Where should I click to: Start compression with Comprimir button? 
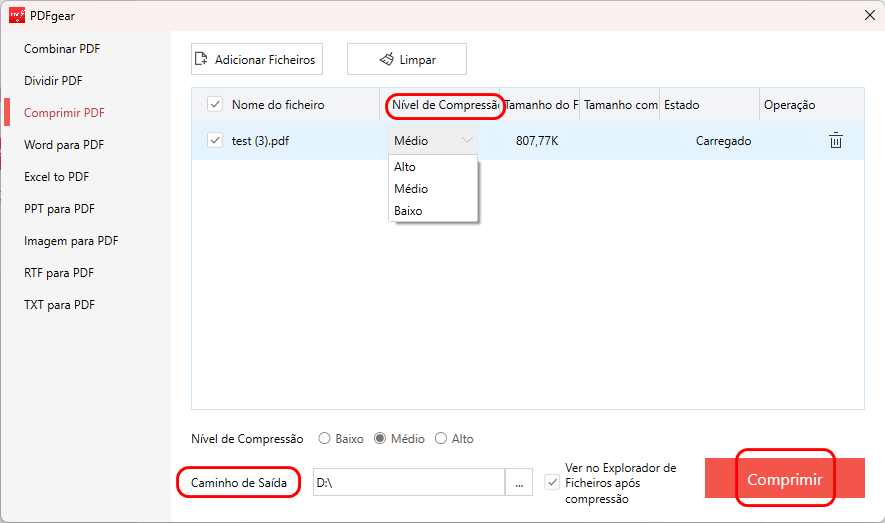point(785,478)
